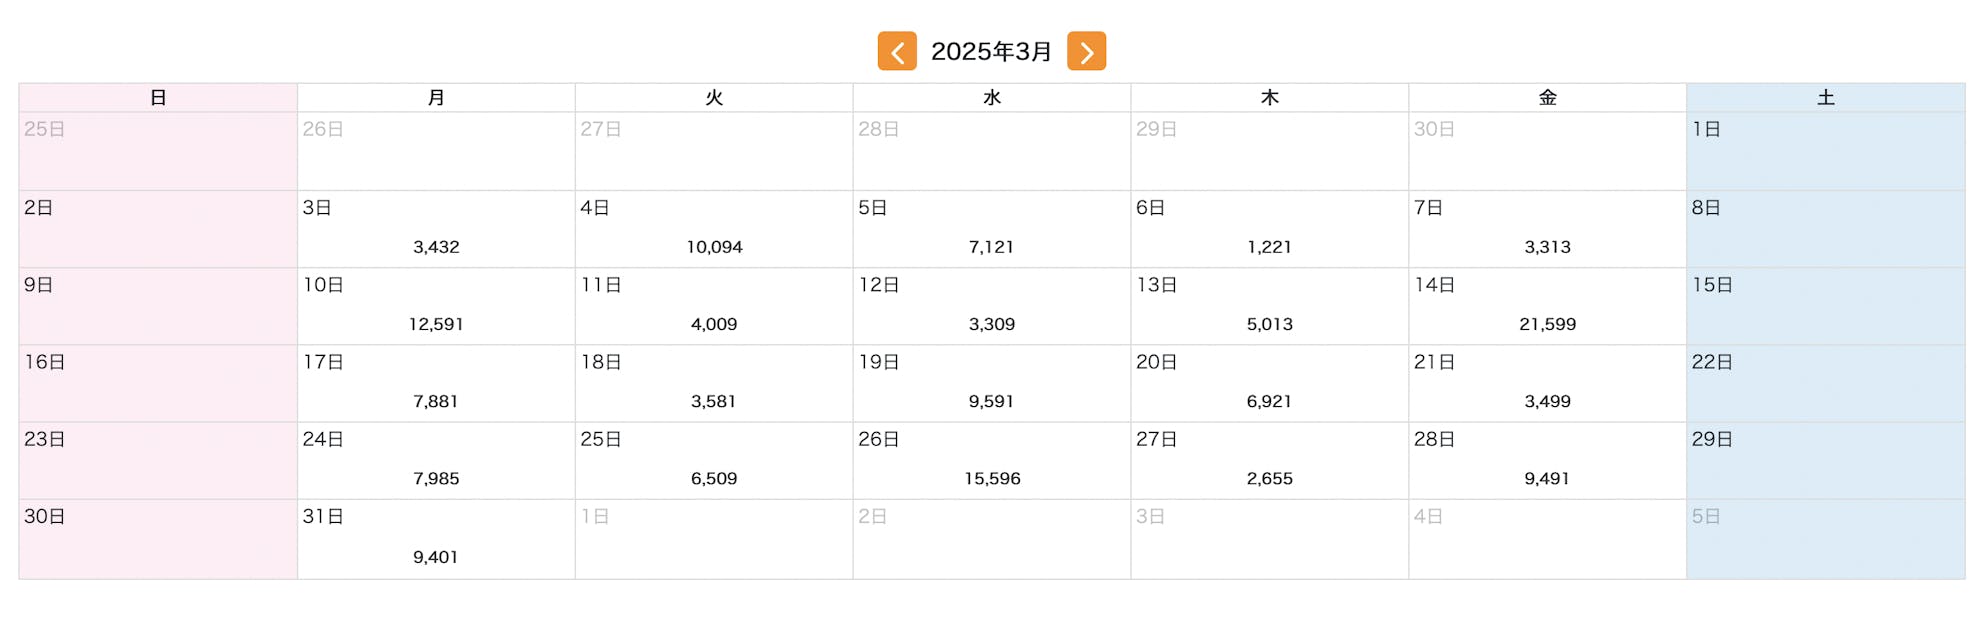Select the 19日 cell with 9,591
The width and height of the screenshot is (1980, 622).
[992, 384]
